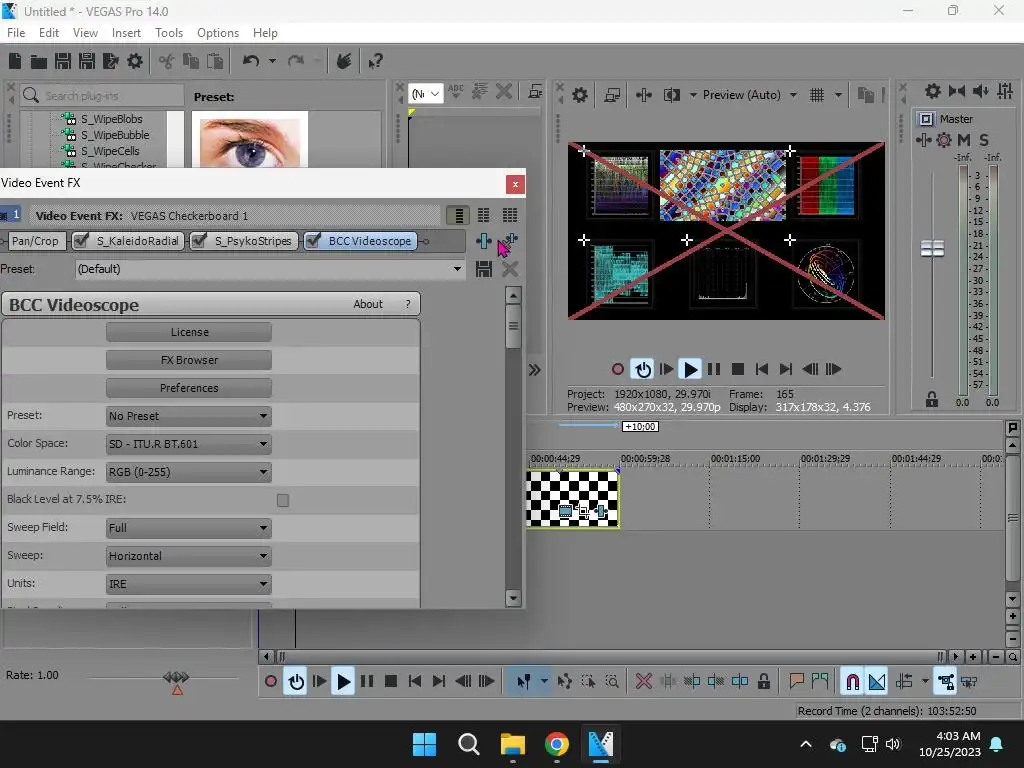Toggle Enable Snapping magnet button
1024x768 pixels.
[x=852, y=682]
